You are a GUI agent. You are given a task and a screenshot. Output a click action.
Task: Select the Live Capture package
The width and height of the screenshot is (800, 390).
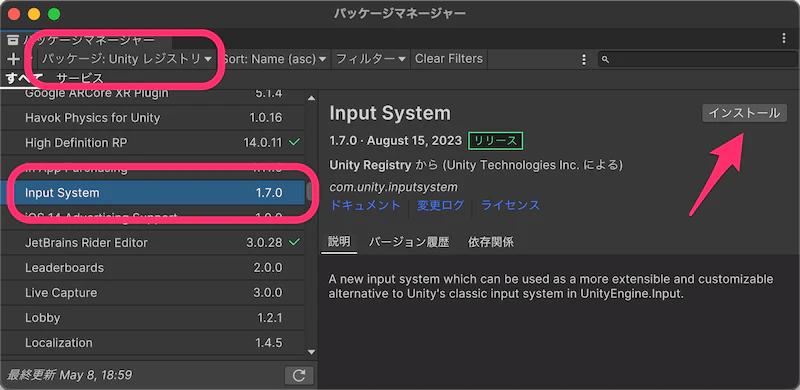(153, 292)
